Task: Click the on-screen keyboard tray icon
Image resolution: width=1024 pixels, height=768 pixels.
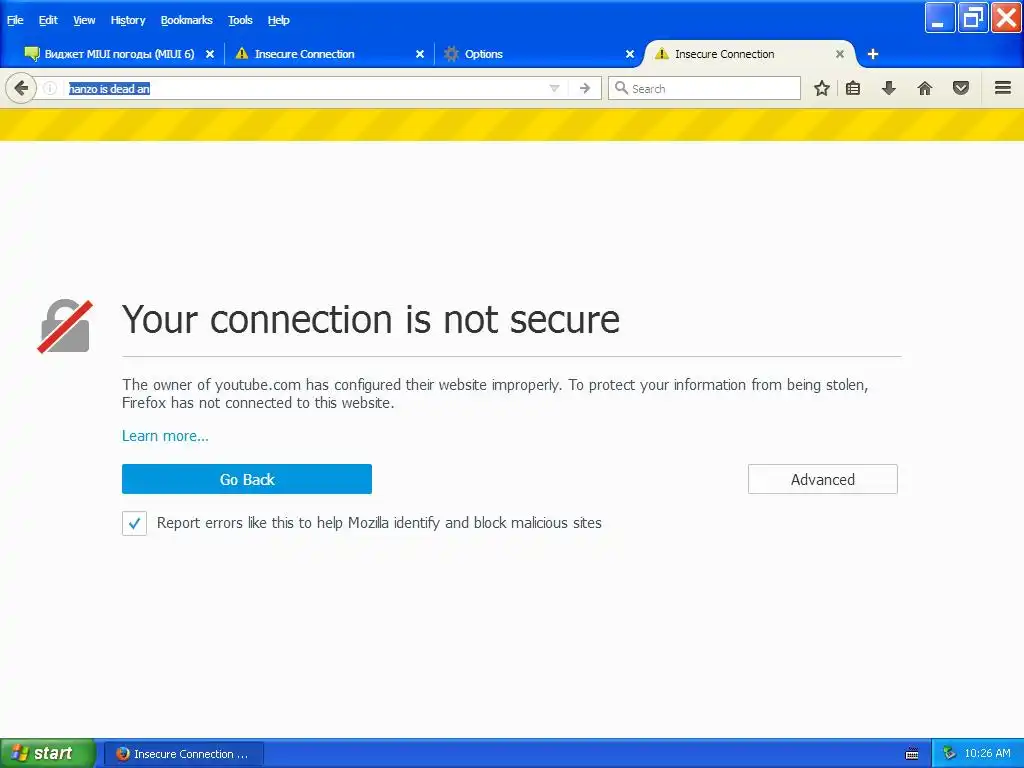Action: (912, 754)
